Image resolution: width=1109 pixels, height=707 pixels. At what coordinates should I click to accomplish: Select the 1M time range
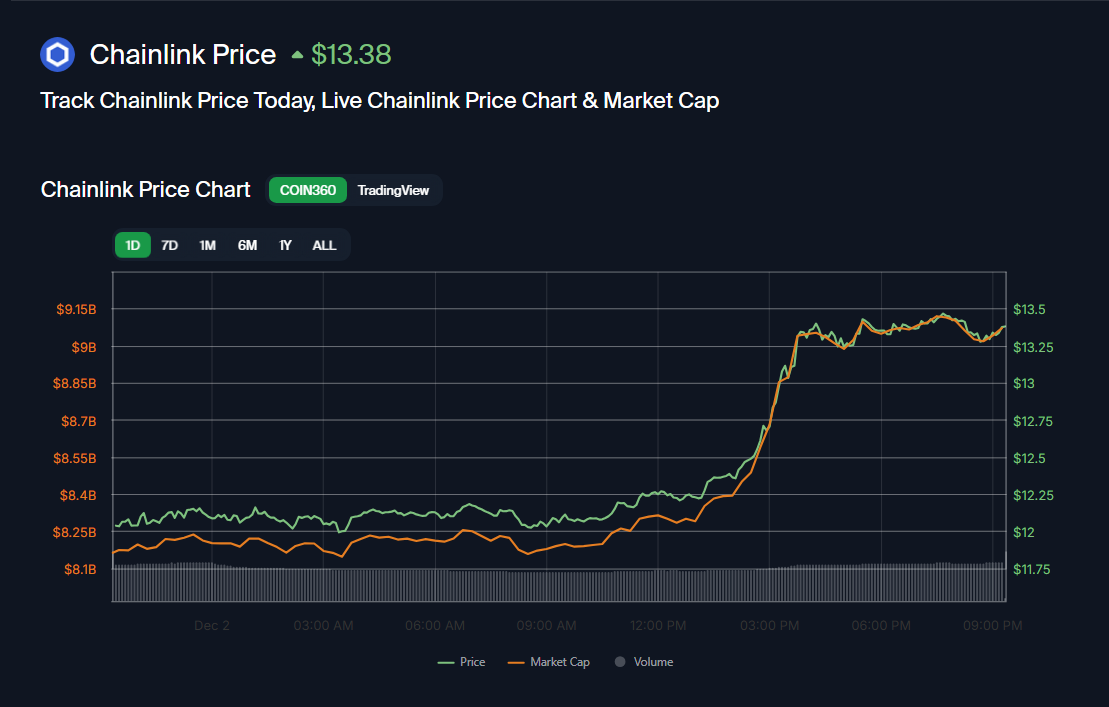pyautogui.click(x=207, y=245)
